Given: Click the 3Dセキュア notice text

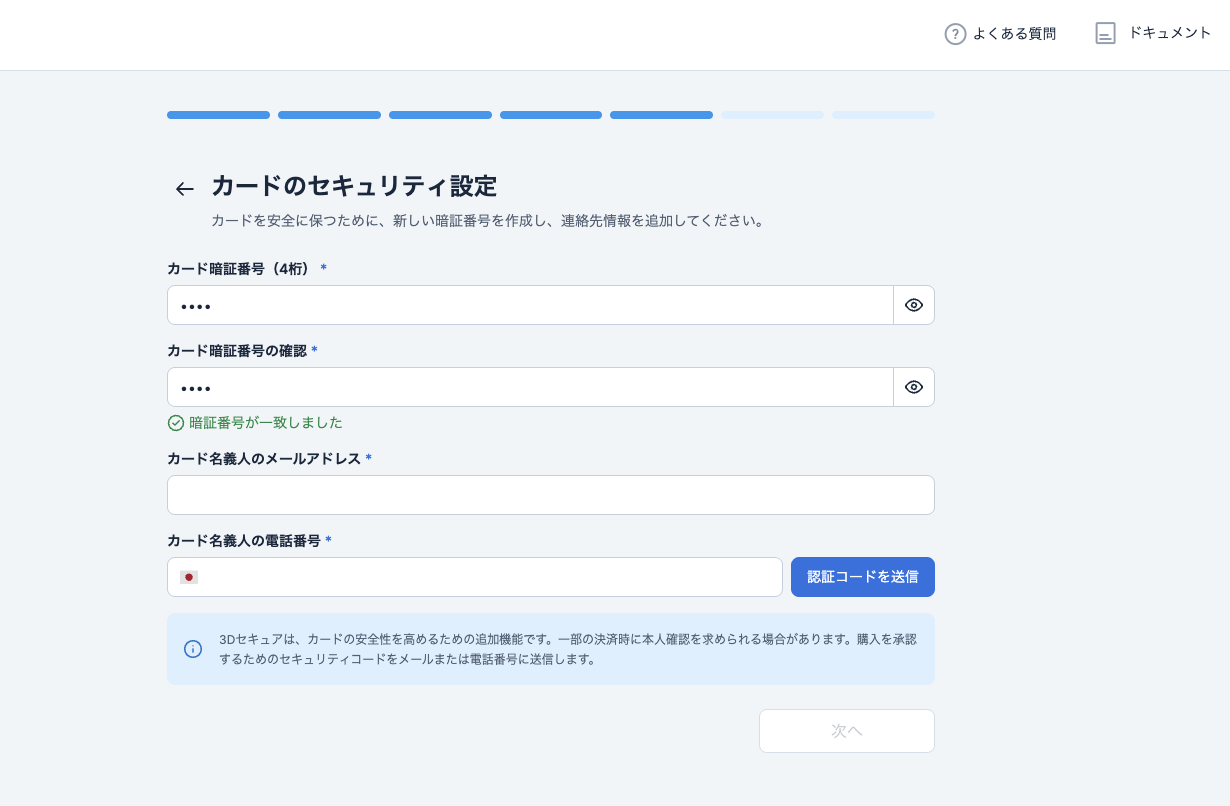Looking at the screenshot, I should click(568, 649).
